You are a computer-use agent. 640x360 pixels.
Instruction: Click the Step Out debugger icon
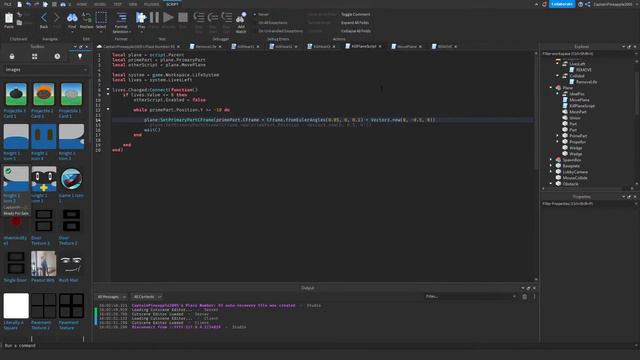click(227, 18)
